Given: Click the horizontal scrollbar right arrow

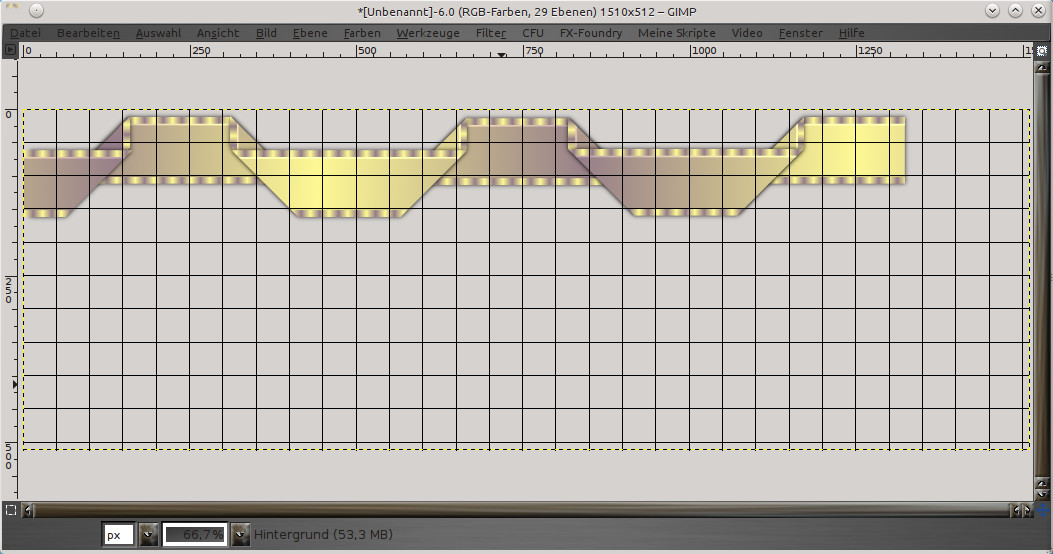Looking at the screenshot, I should 1026,510.
